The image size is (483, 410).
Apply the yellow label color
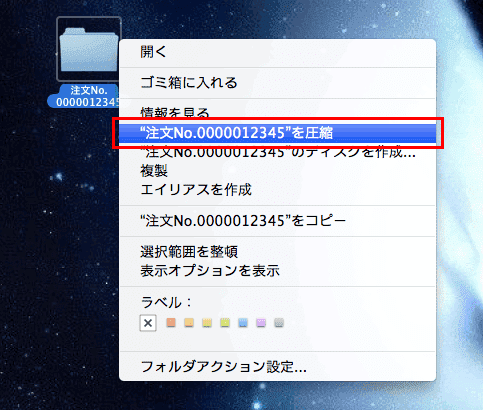click(x=207, y=322)
